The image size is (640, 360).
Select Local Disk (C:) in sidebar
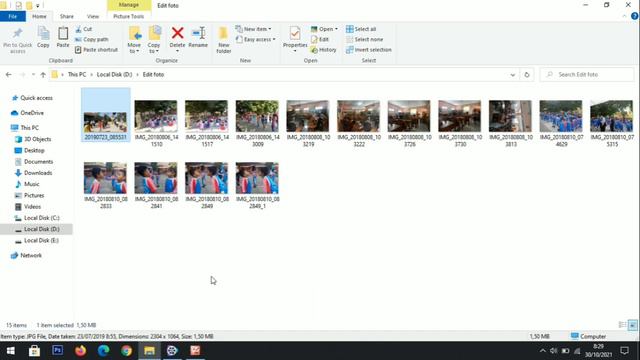(37, 218)
